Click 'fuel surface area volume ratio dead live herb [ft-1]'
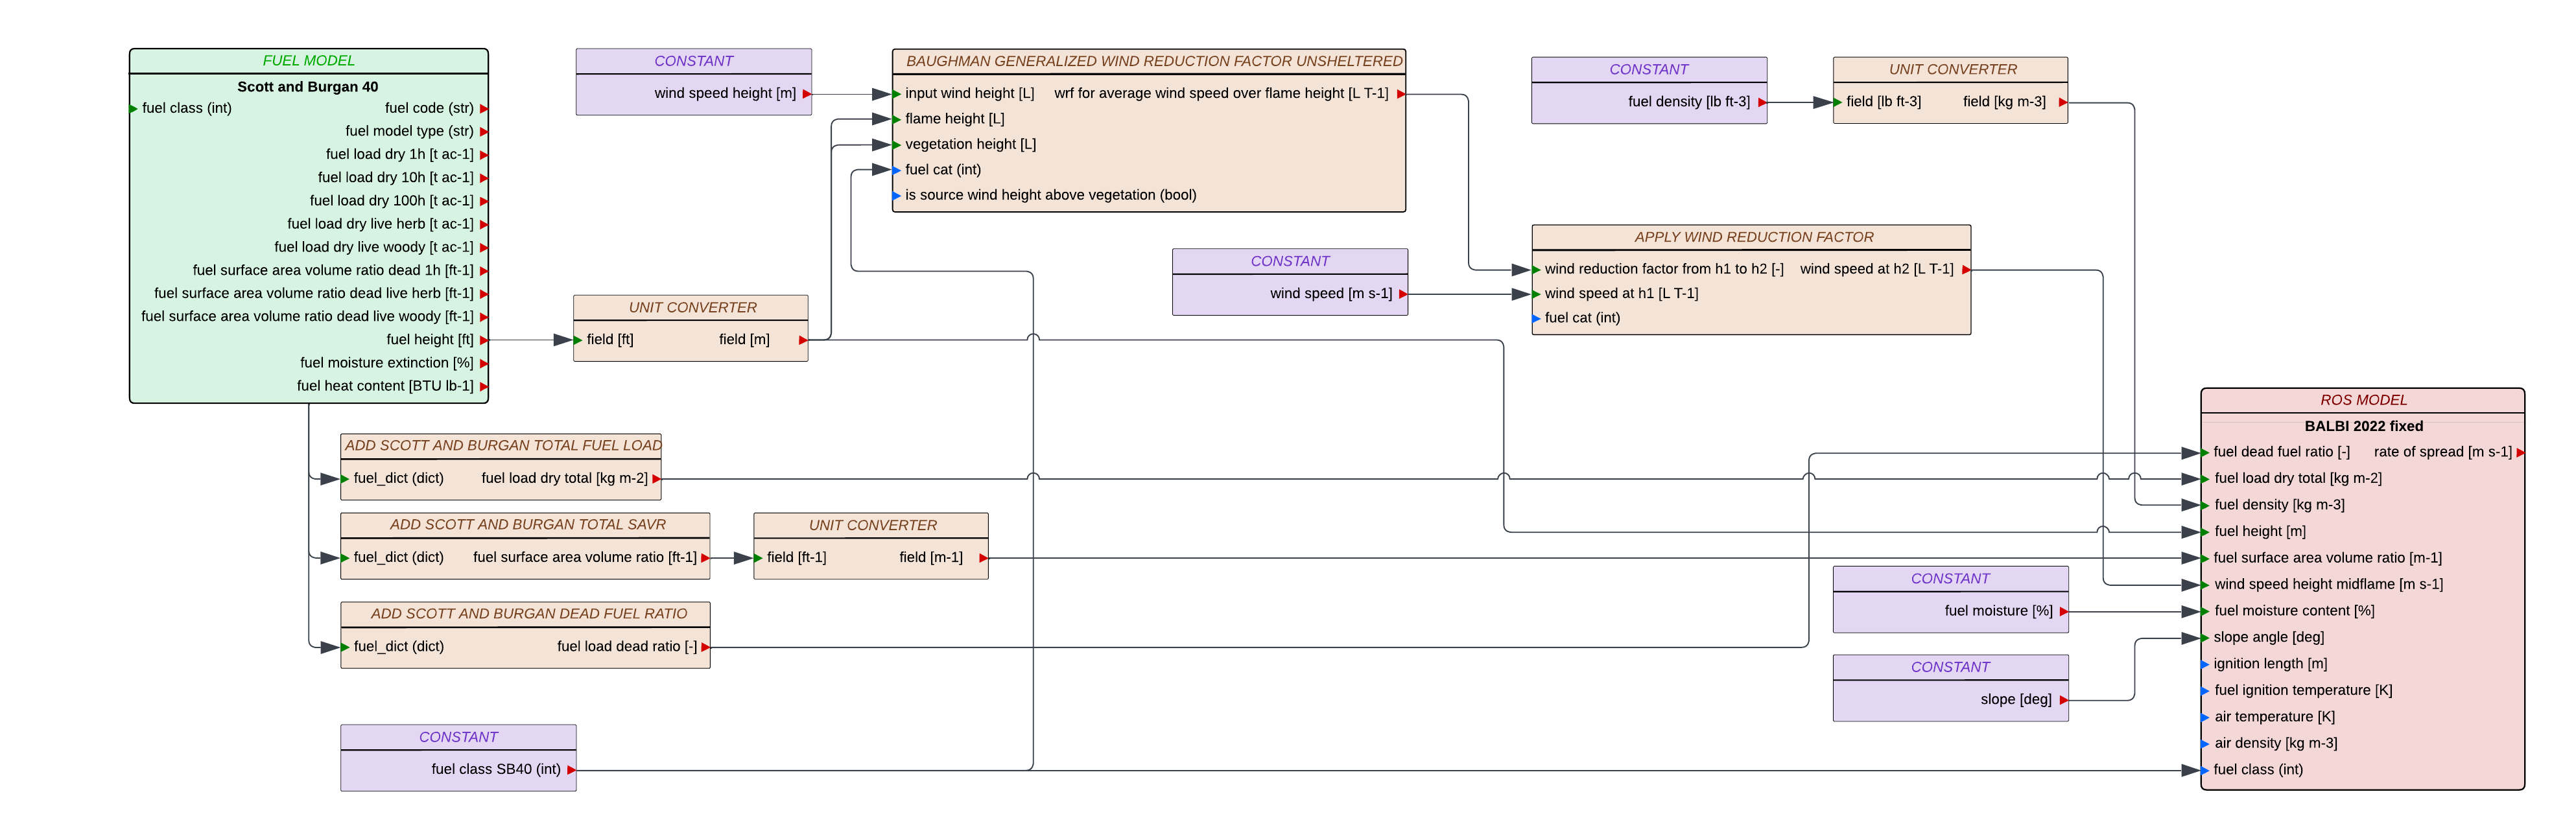 [314, 293]
